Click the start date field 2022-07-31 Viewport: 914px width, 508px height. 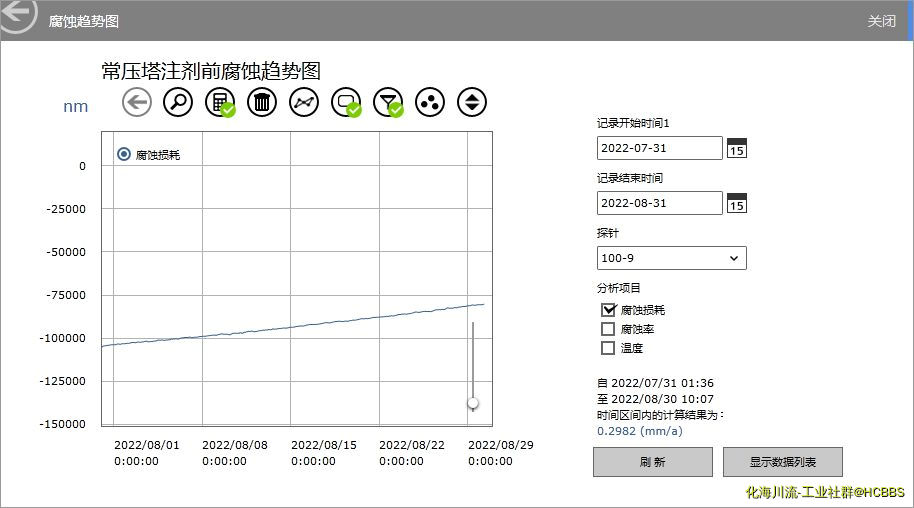(x=659, y=148)
